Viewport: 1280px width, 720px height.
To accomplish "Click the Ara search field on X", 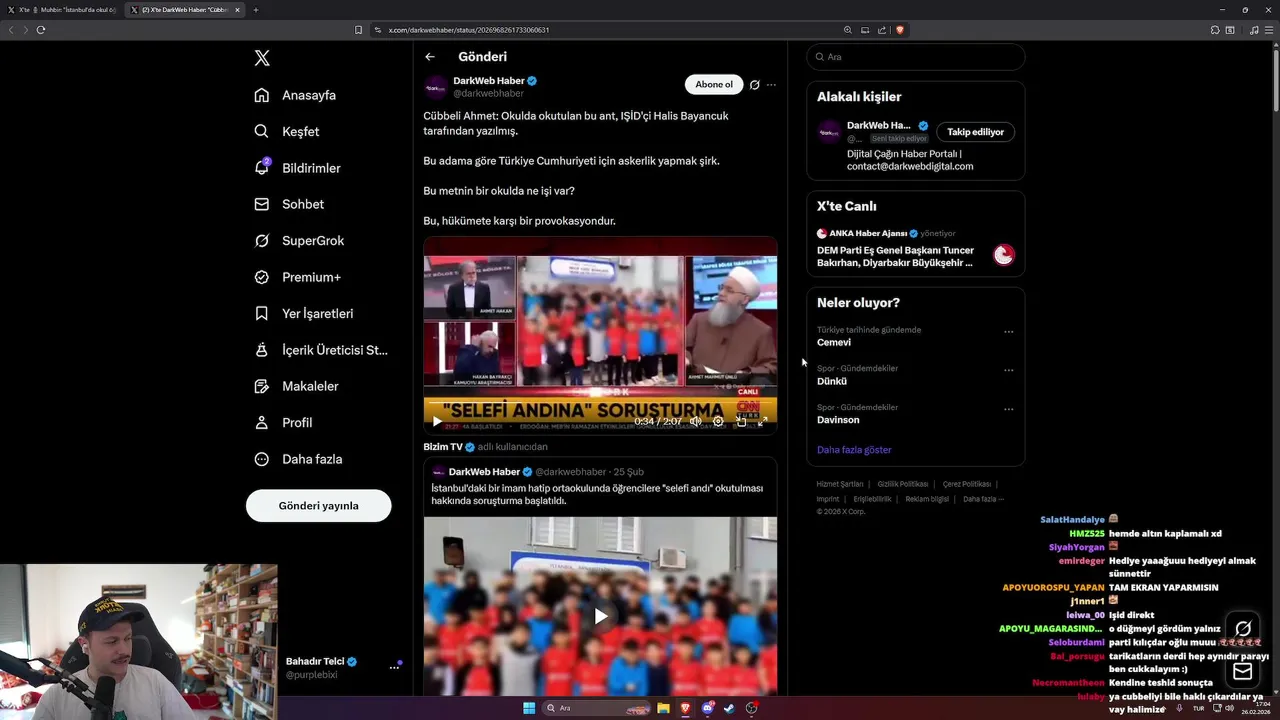I will pyautogui.click(x=915, y=57).
